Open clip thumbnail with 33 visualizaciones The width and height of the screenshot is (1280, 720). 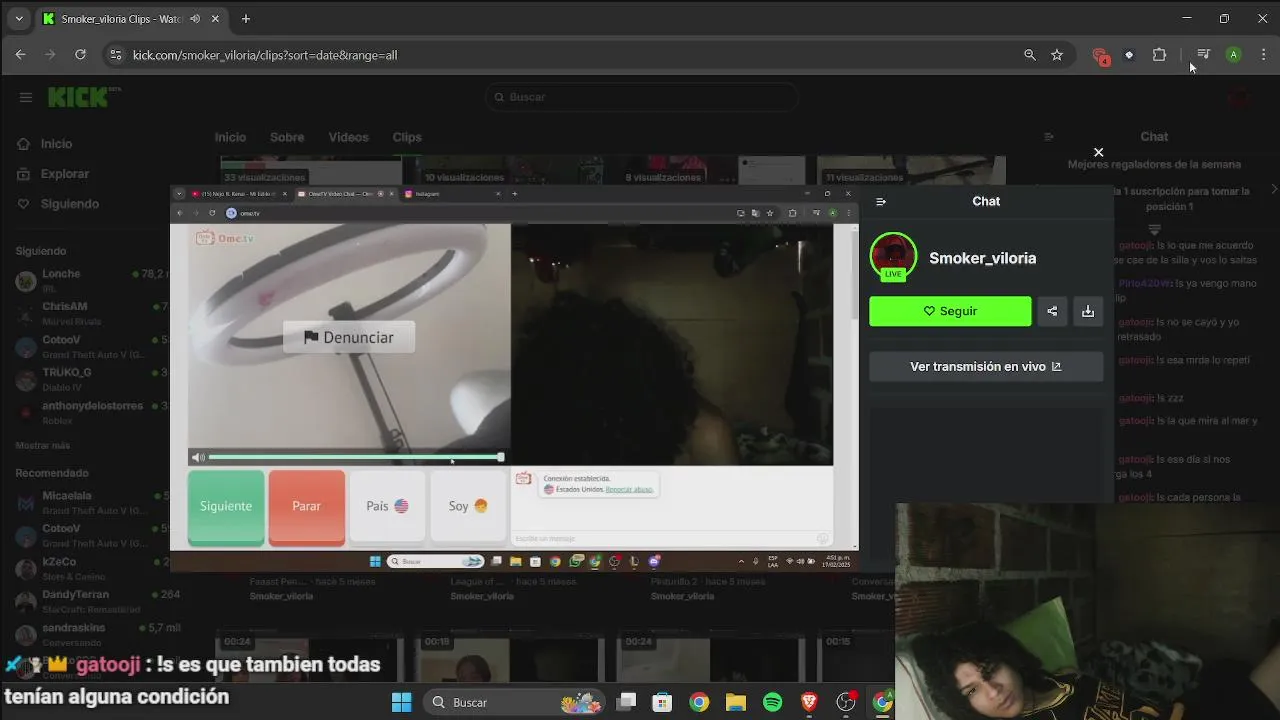click(x=311, y=171)
